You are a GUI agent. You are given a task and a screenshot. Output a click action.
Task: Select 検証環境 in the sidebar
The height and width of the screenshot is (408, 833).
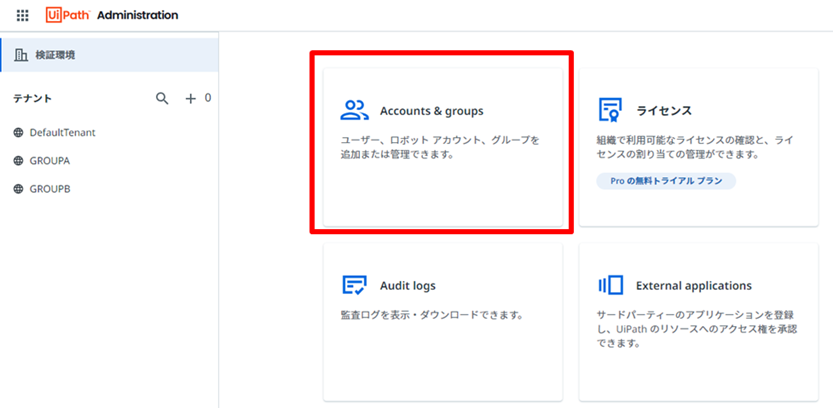click(x=109, y=55)
